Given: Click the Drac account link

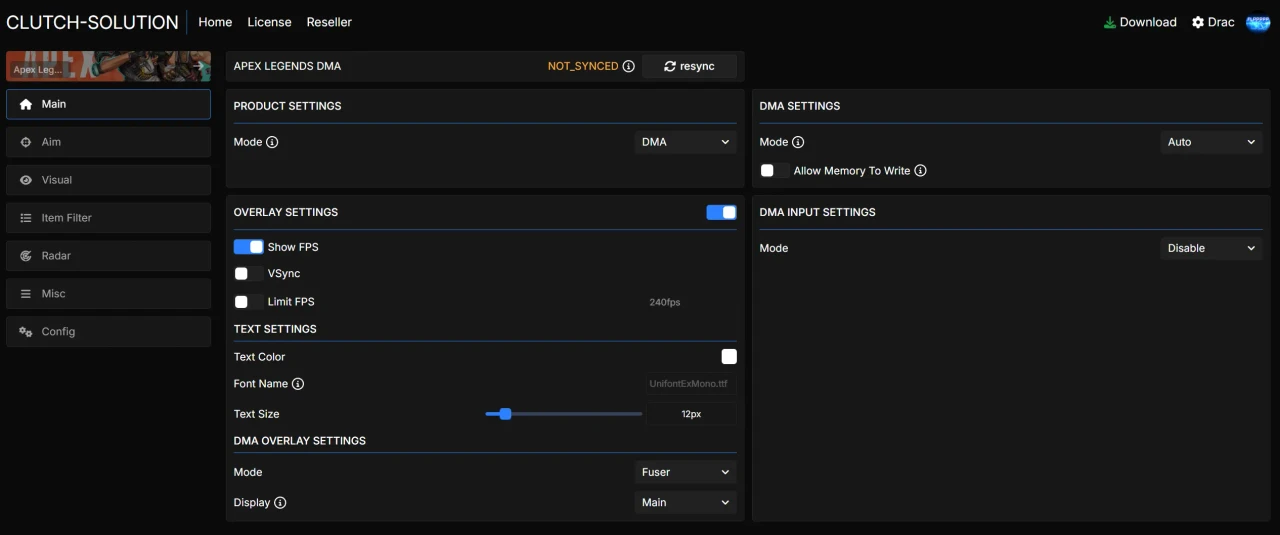Looking at the screenshot, I should tap(1213, 22).
